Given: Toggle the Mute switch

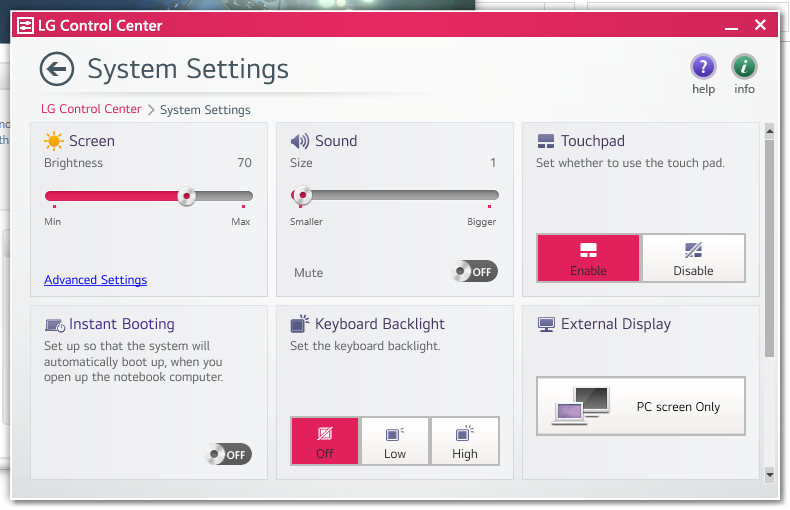Looking at the screenshot, I should (474, 272).
